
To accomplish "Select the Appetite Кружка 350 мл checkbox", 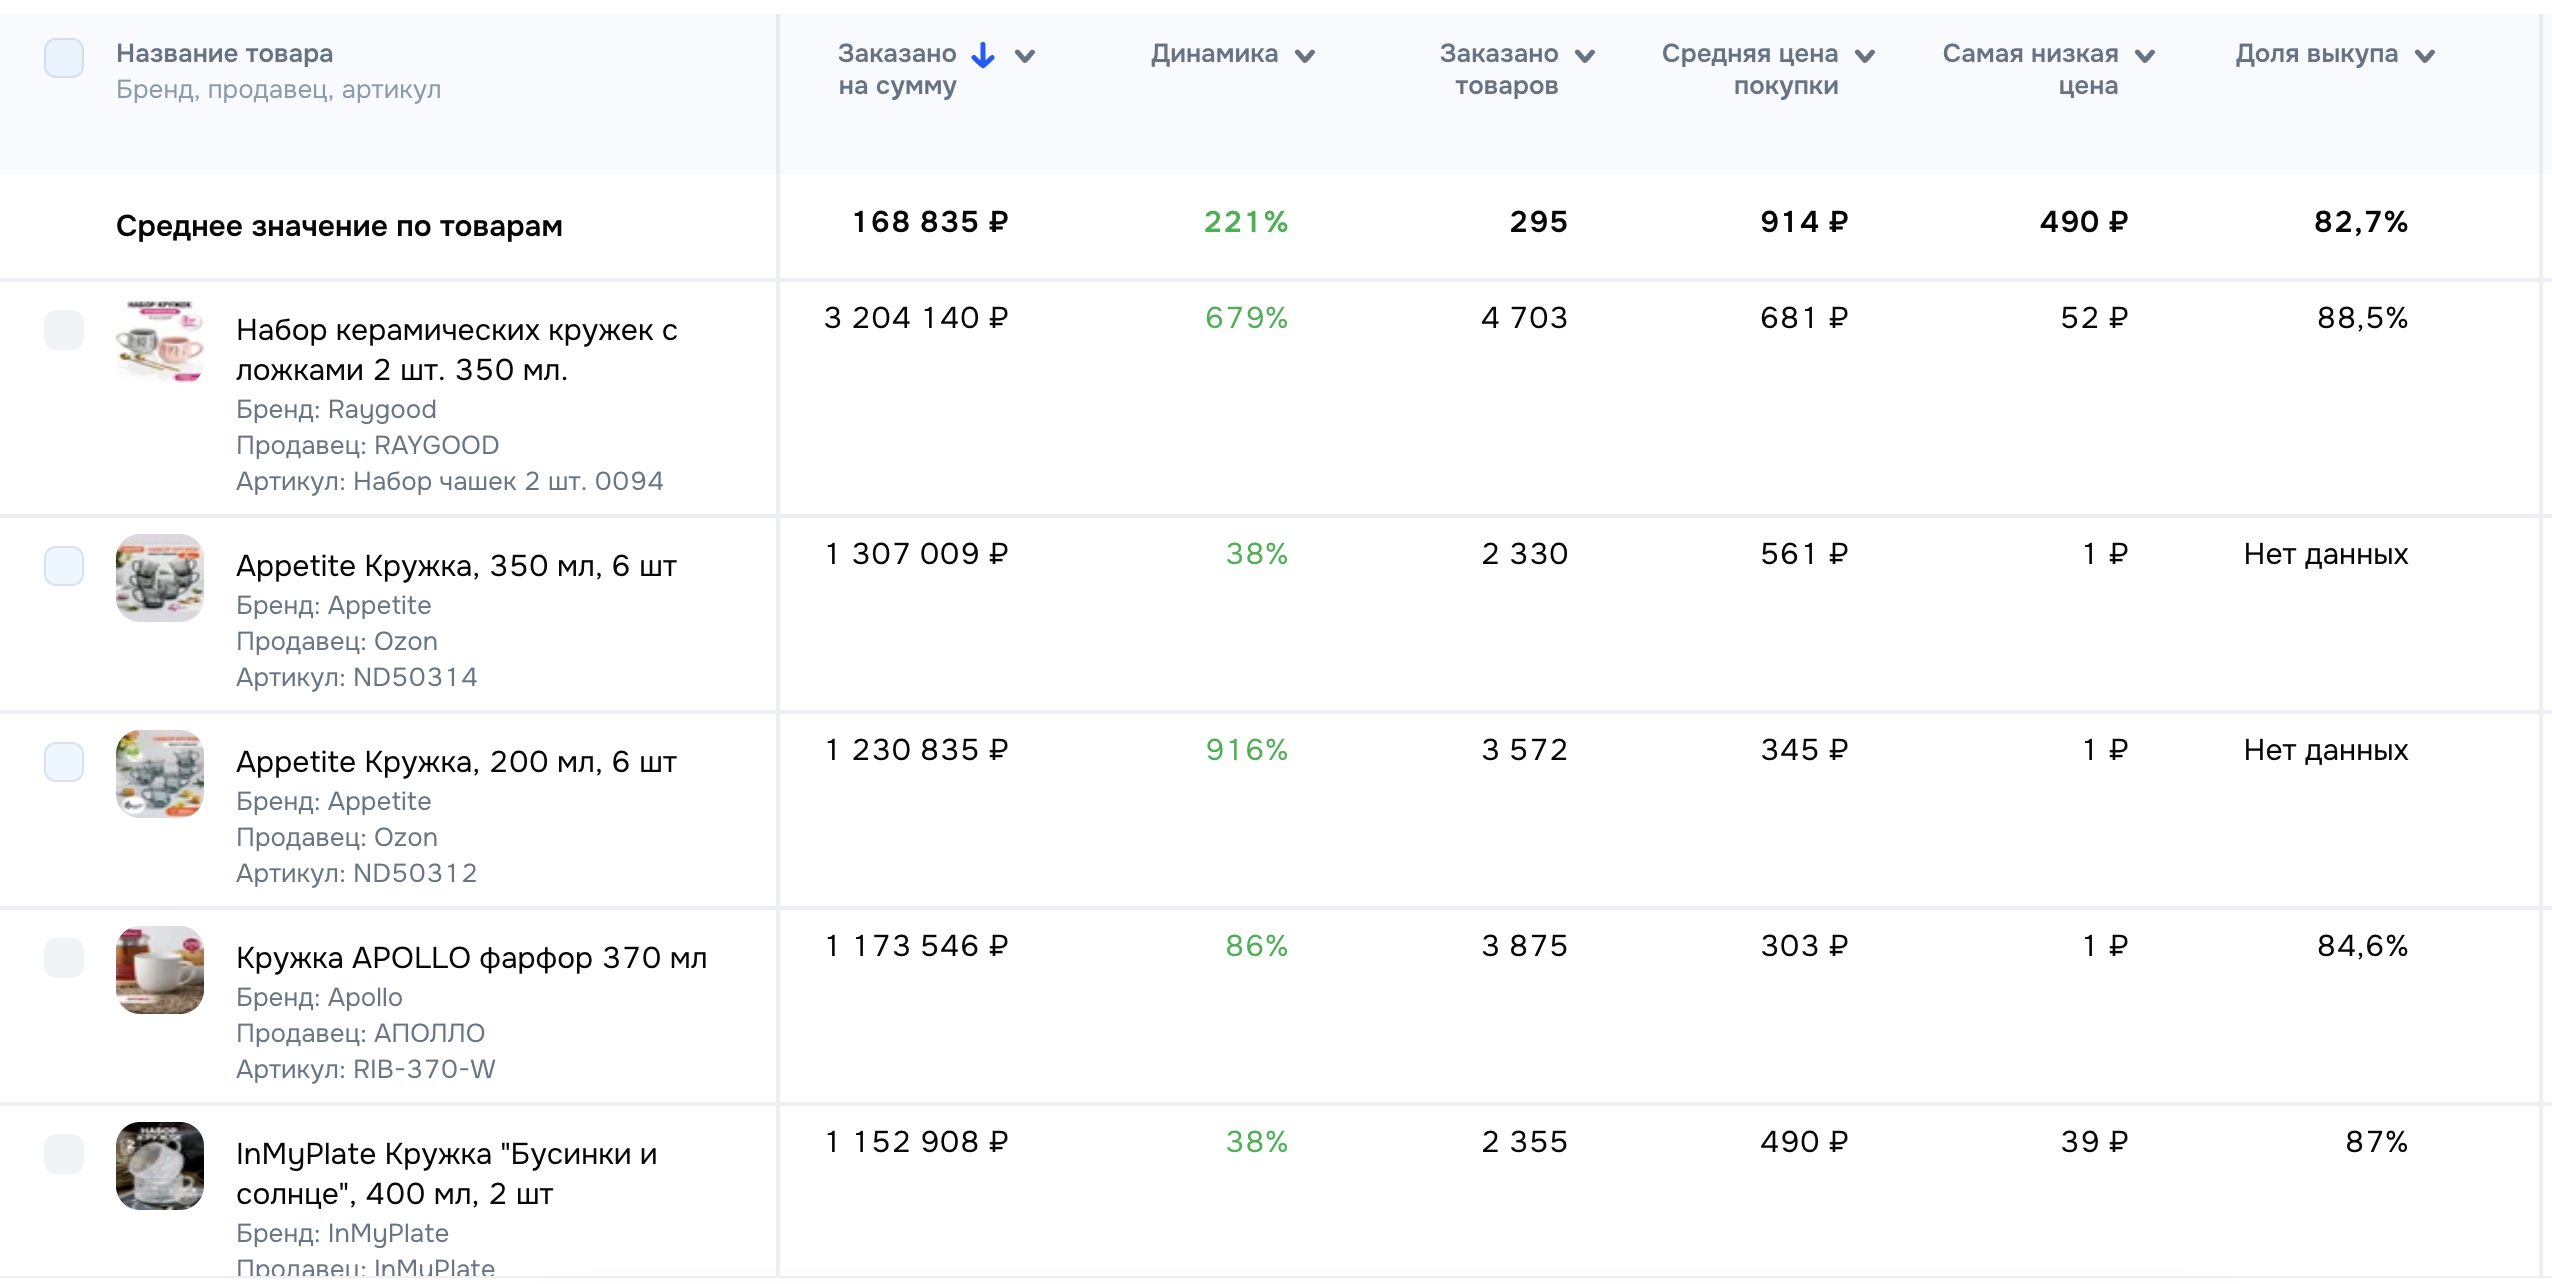I will pos(64,566).
